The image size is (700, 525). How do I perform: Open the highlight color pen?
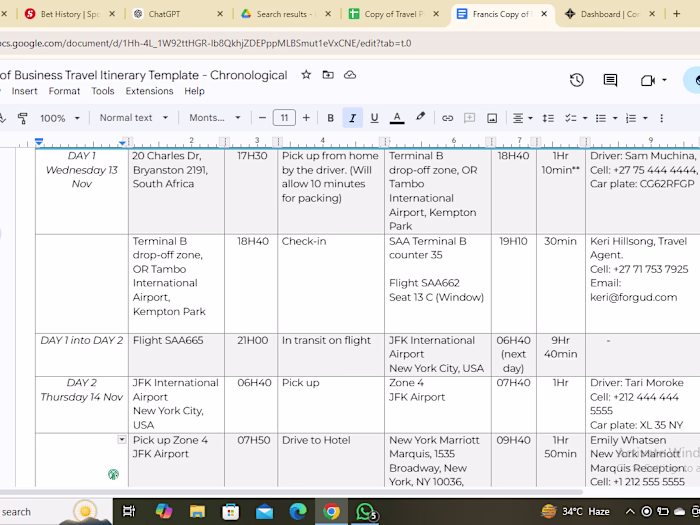420,117
